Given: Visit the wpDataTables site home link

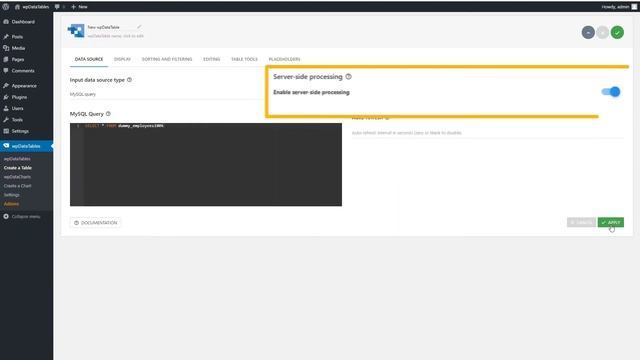Looking at the screenshot, I should click(32, 7).
